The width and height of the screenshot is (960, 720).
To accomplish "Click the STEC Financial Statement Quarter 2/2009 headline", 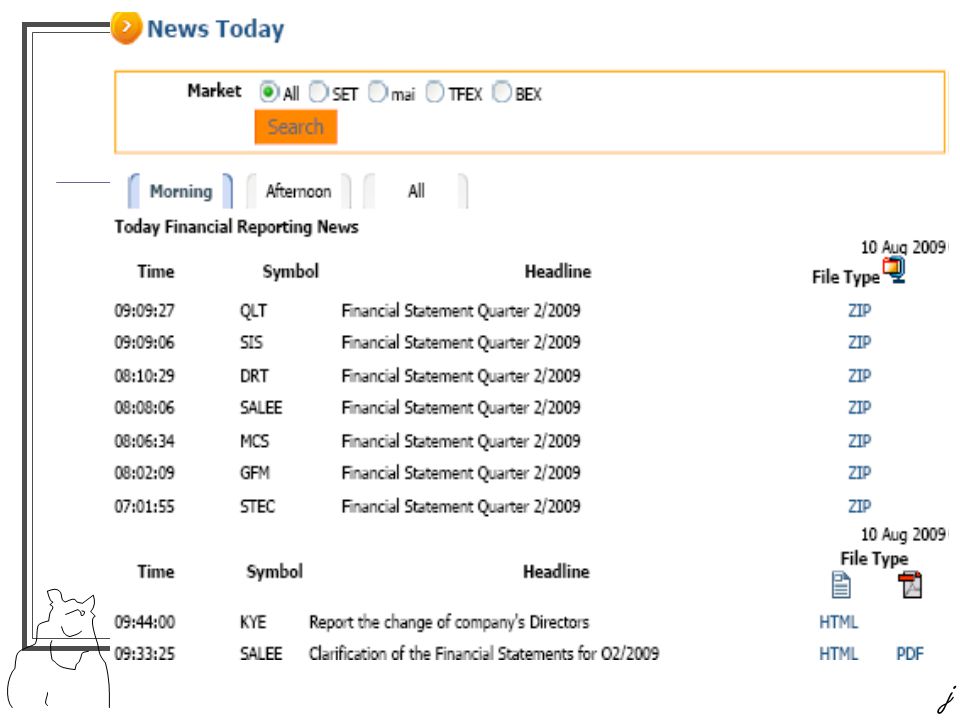I will tap(461, 506).
